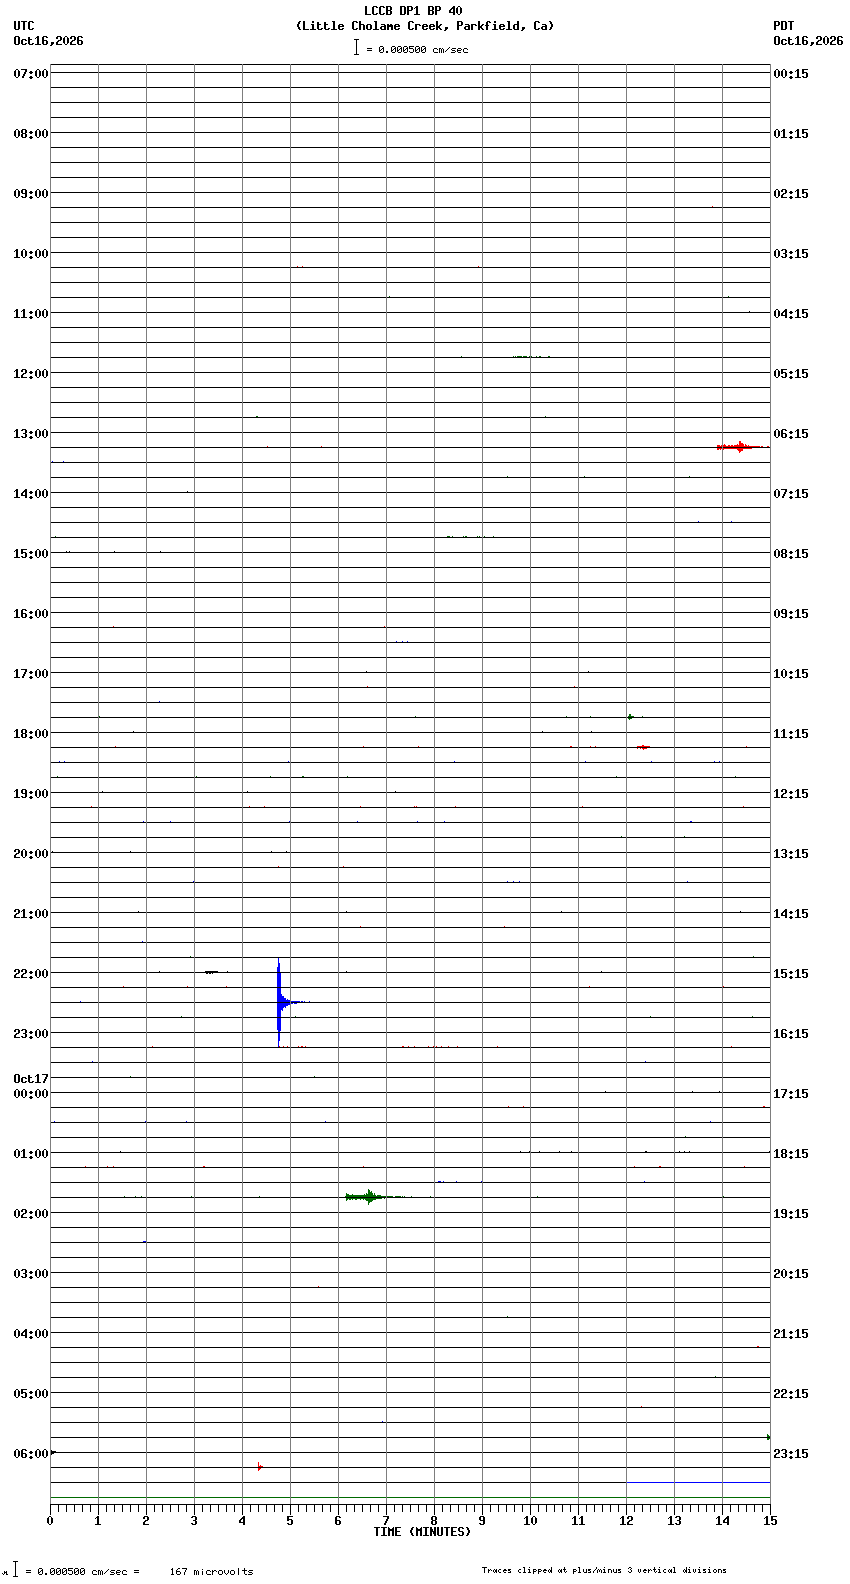Click the station title LCCB DP1 BP 40
The width and height of the screenshot is (850, 1584).
coord(413,11)
